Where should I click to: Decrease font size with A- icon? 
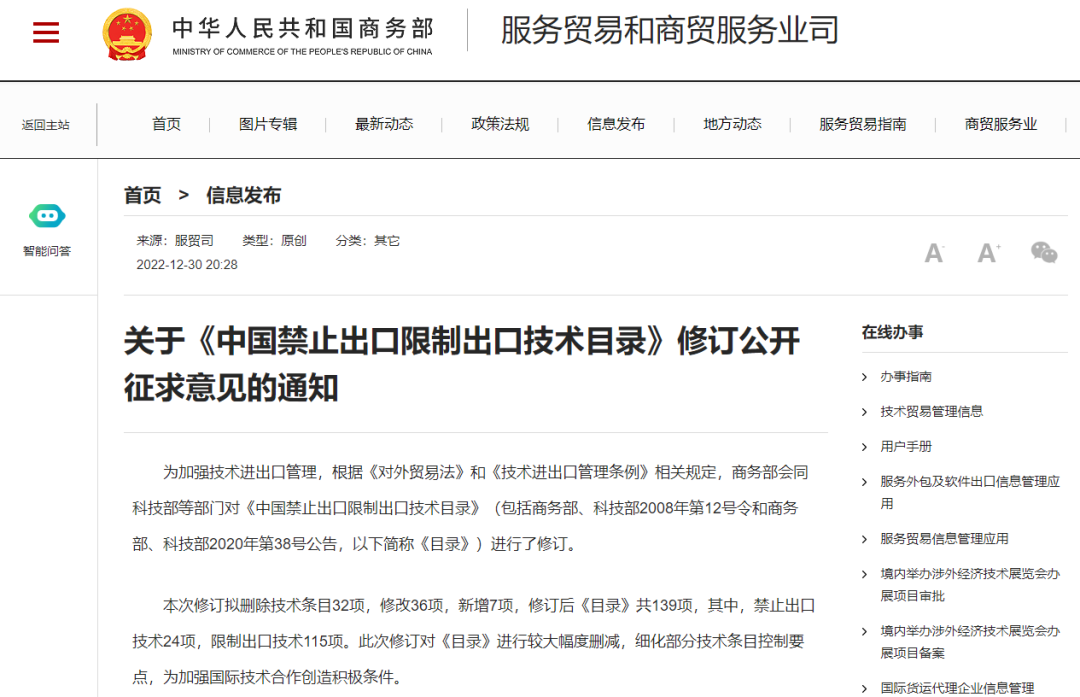(x=934, y=253)
